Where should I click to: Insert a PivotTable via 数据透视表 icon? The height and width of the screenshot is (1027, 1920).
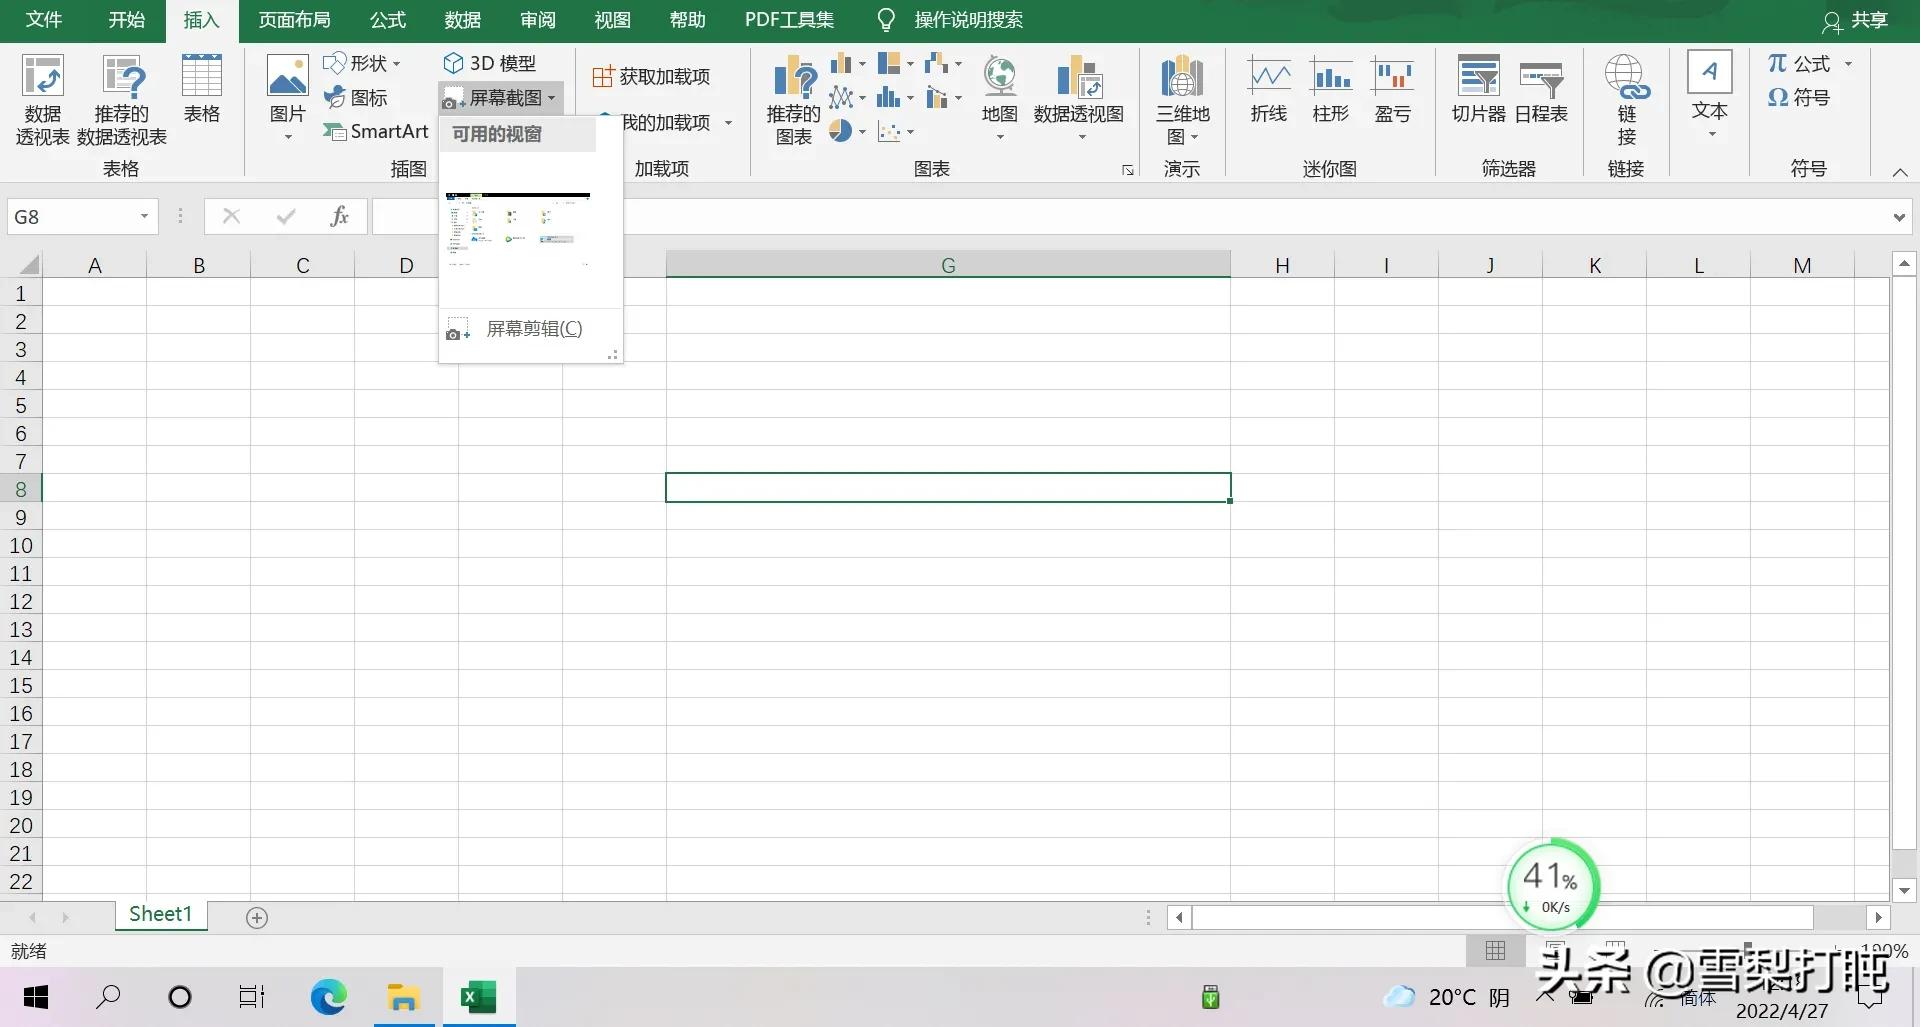point(42,97)
